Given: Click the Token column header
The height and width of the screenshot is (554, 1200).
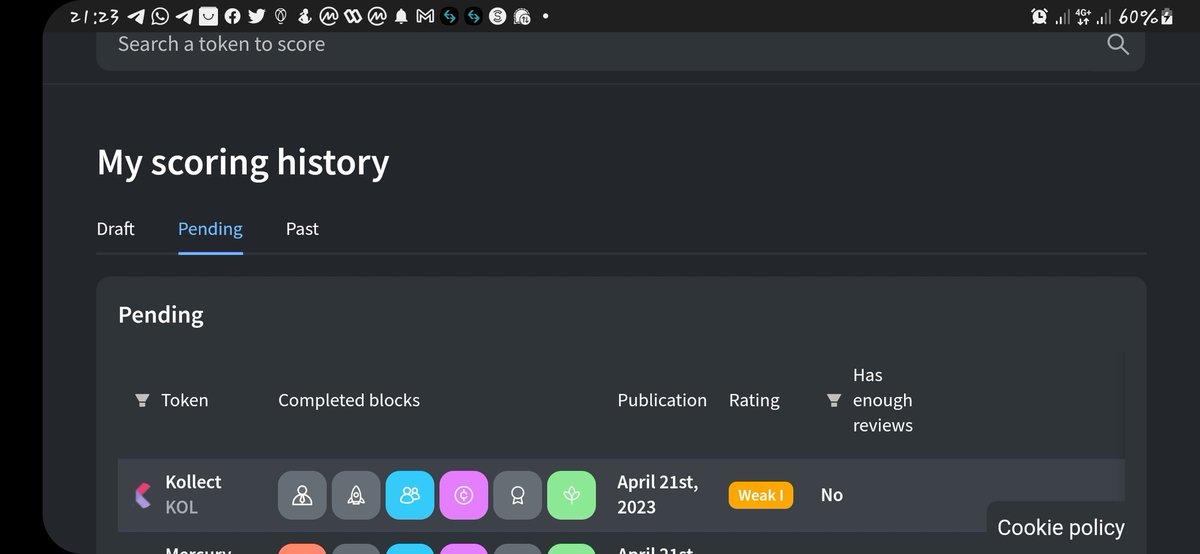Looking at the screenshot, I should pos(185,400).
